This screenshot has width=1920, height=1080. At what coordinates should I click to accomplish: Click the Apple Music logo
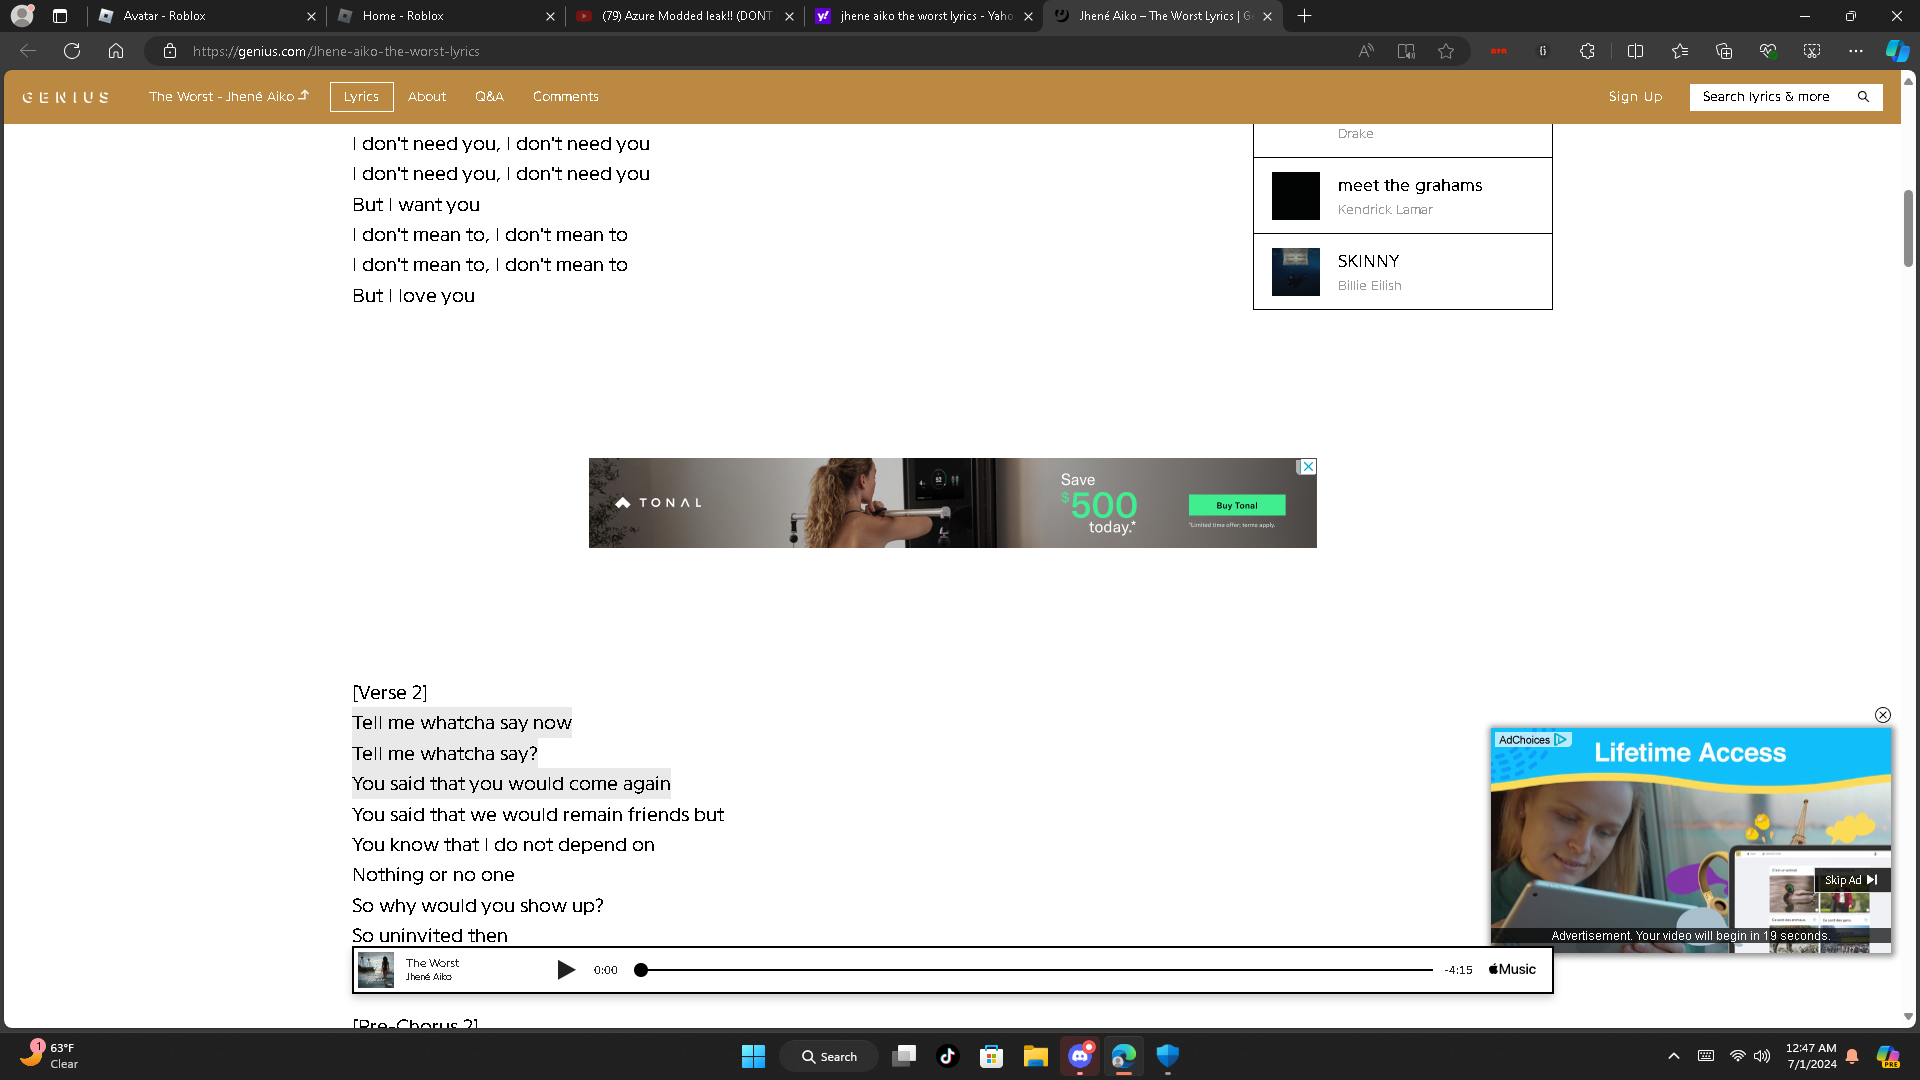click(x=1512, y=969)
